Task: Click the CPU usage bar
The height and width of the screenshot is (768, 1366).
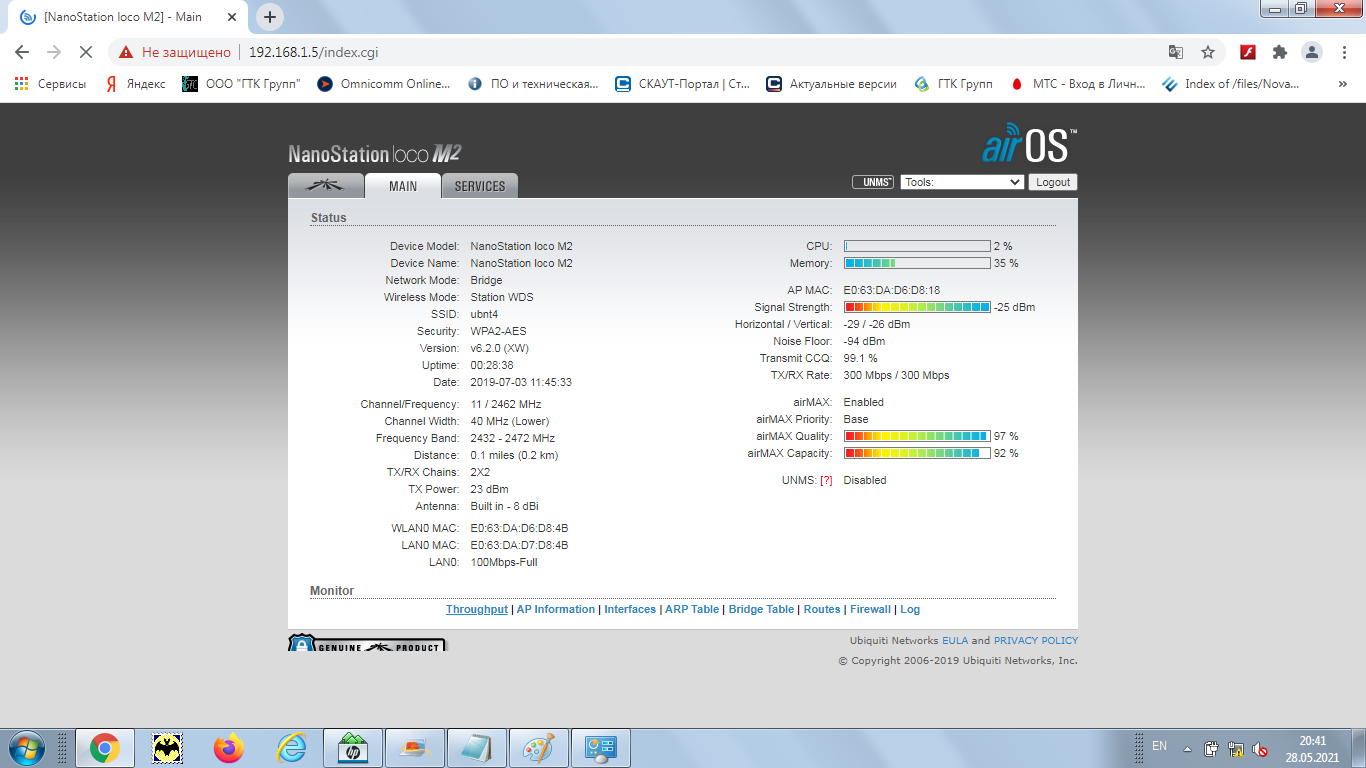Action: point(917,246)
